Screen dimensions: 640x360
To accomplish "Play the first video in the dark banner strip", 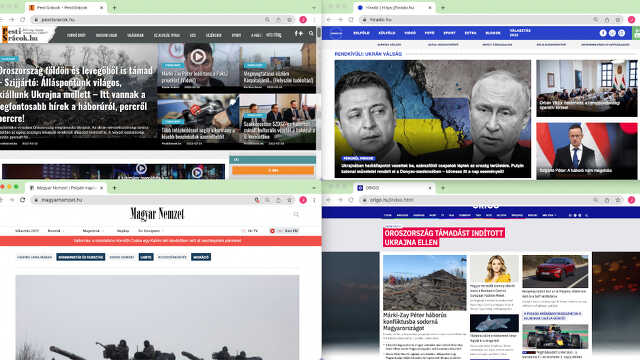I will (x=141, y=168).
